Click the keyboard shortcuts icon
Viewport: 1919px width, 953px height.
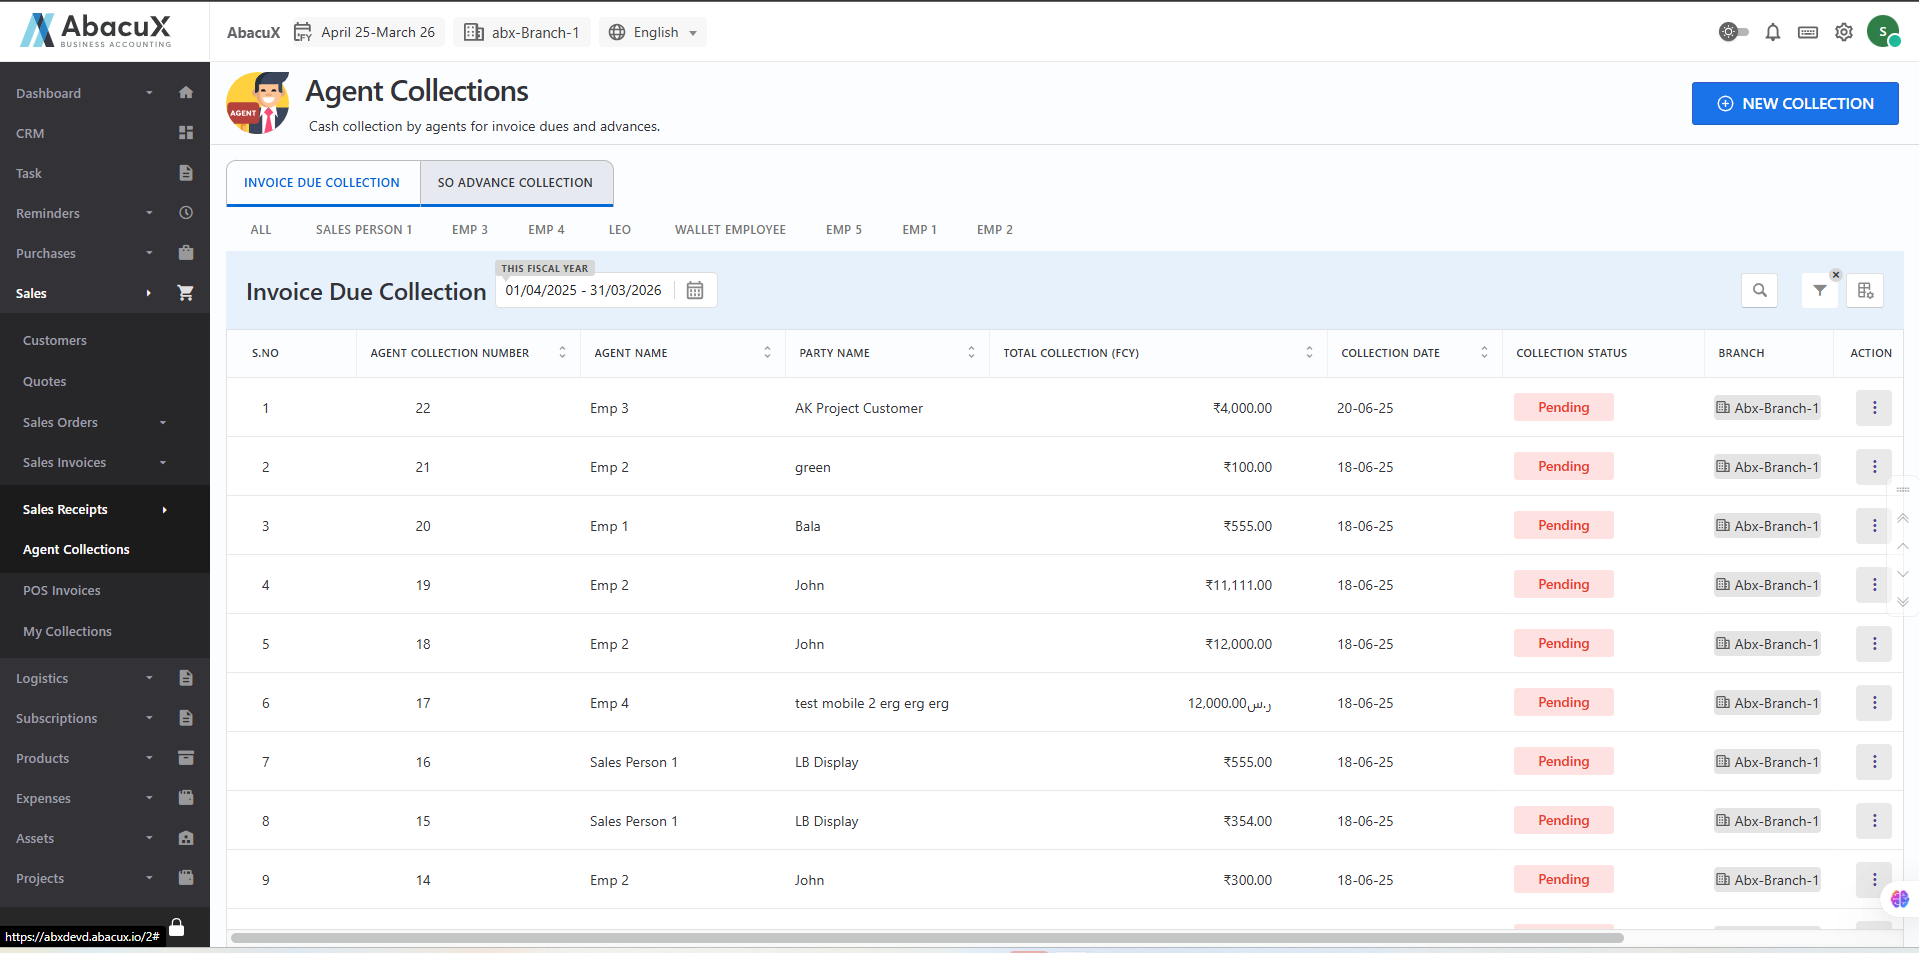point(1807,32)
